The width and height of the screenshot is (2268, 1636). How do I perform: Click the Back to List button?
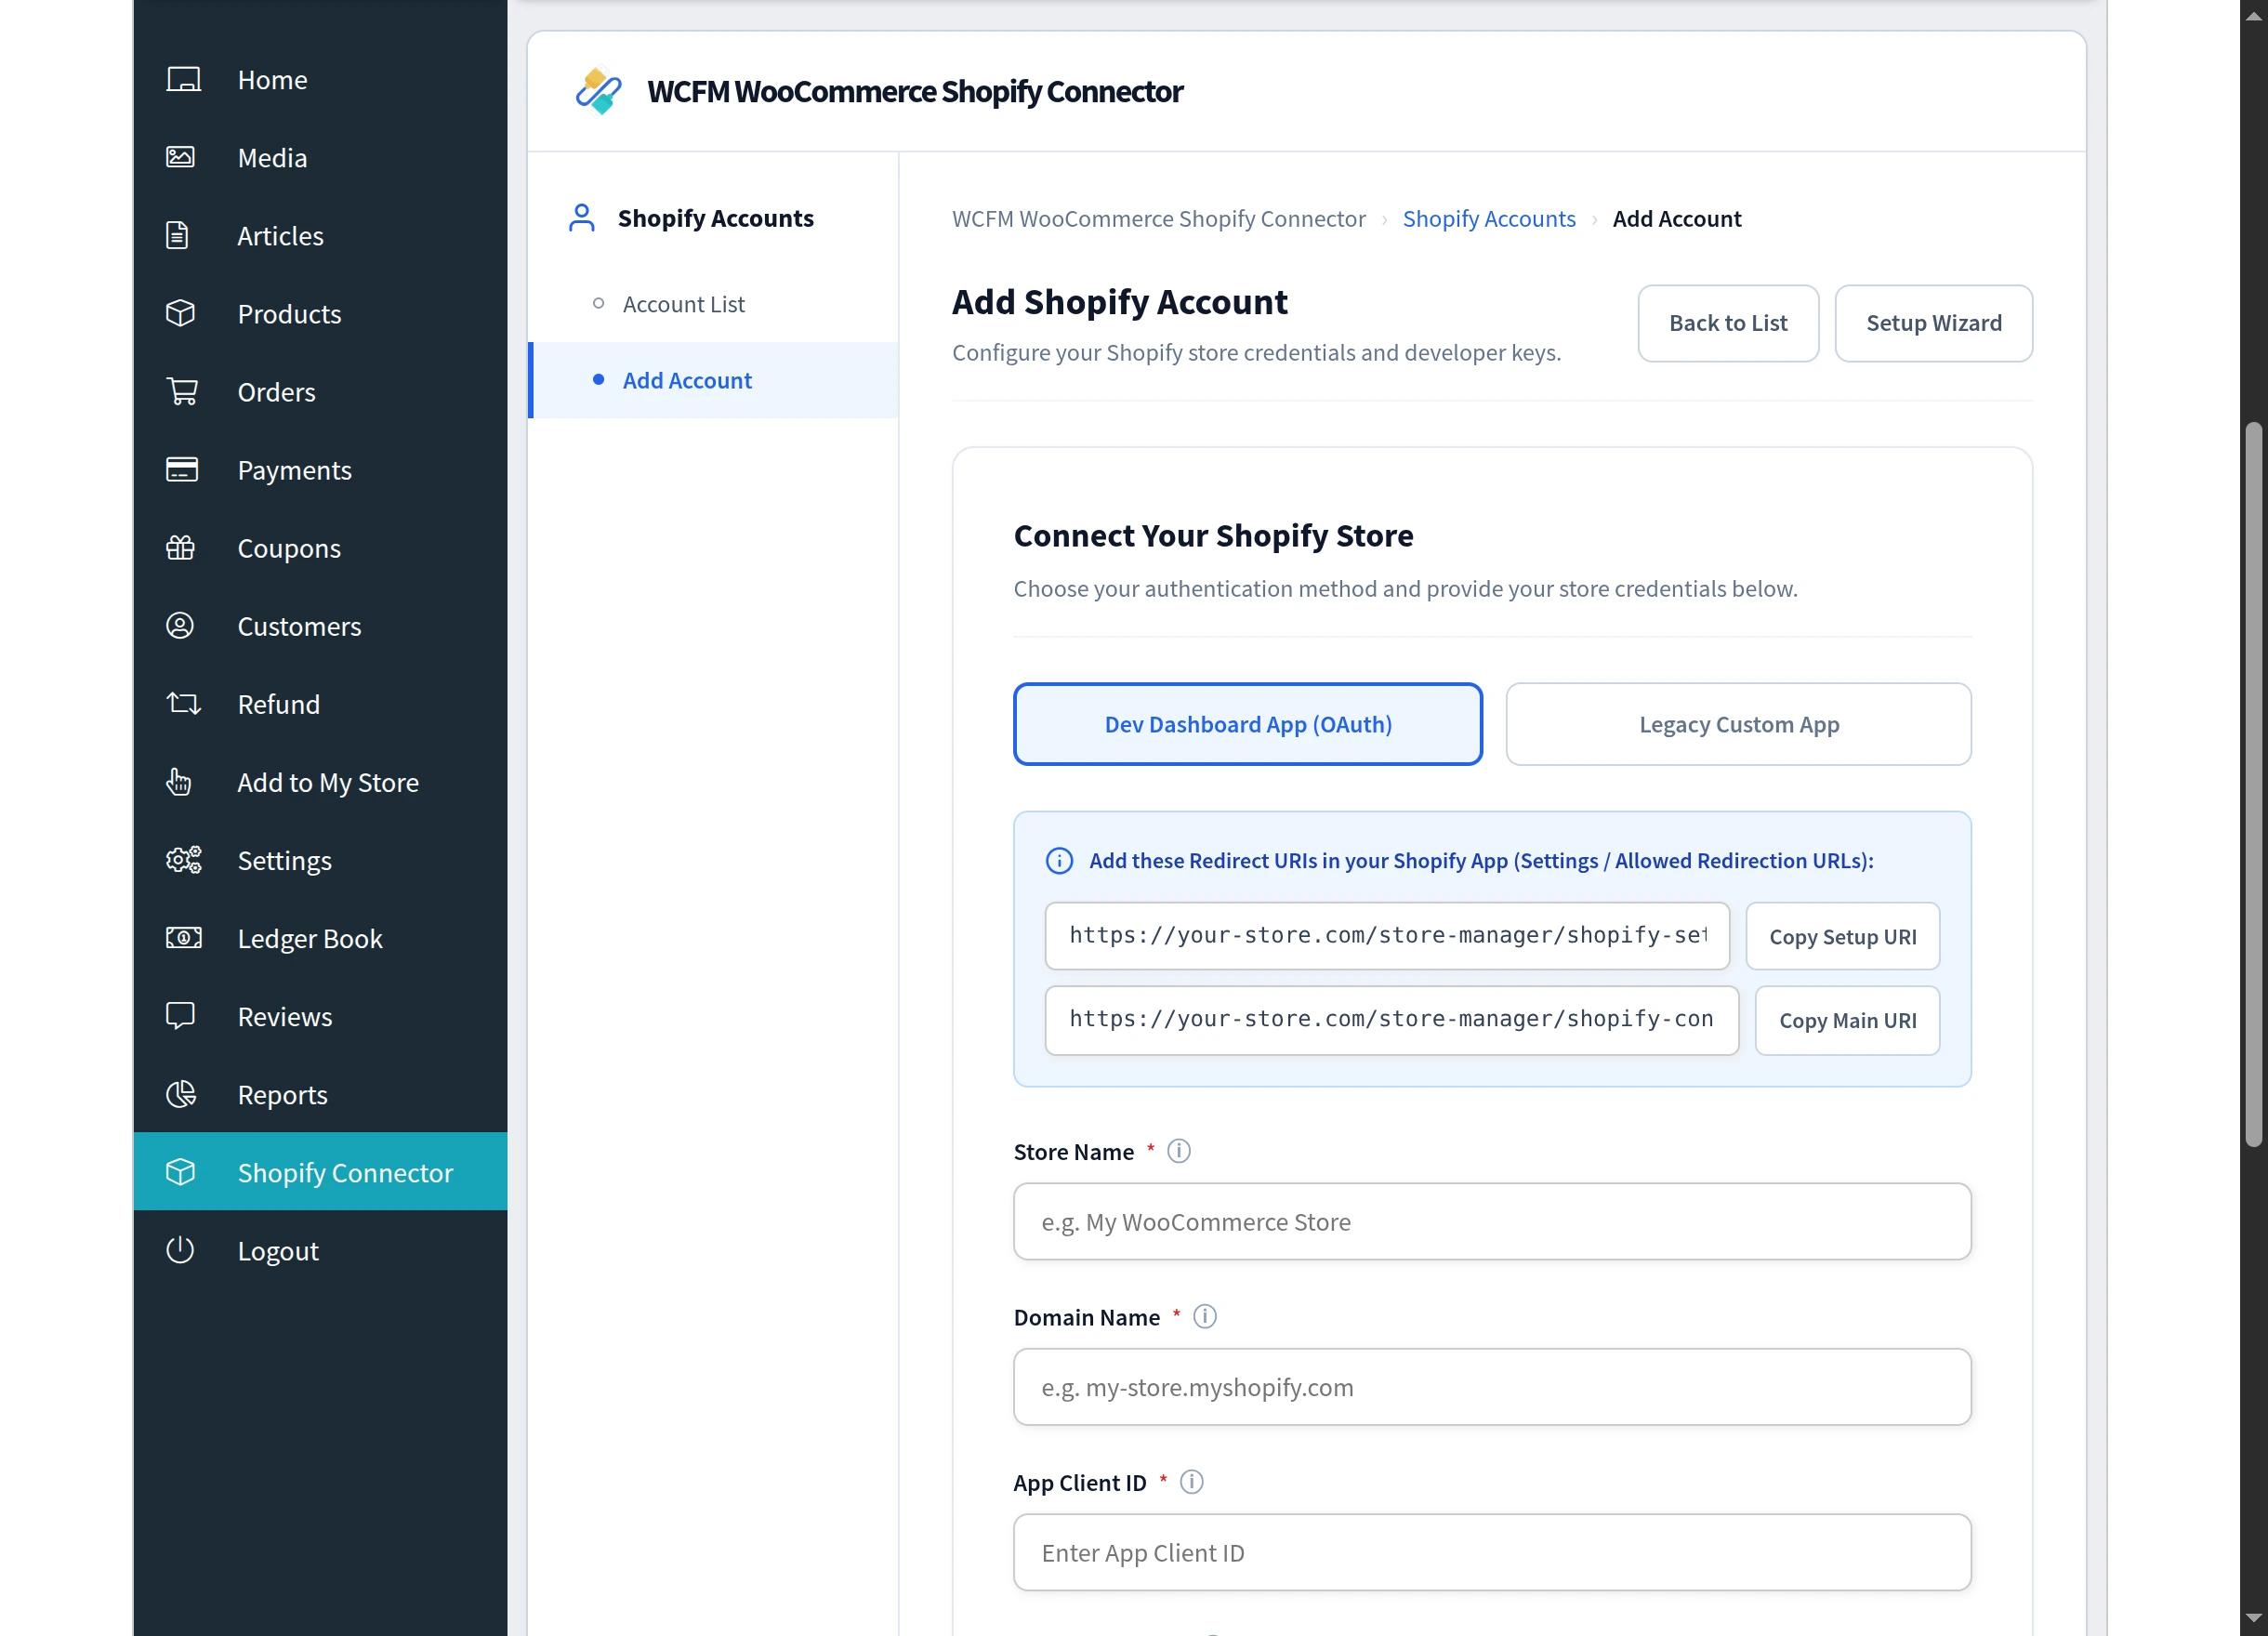coord(1727,322)
